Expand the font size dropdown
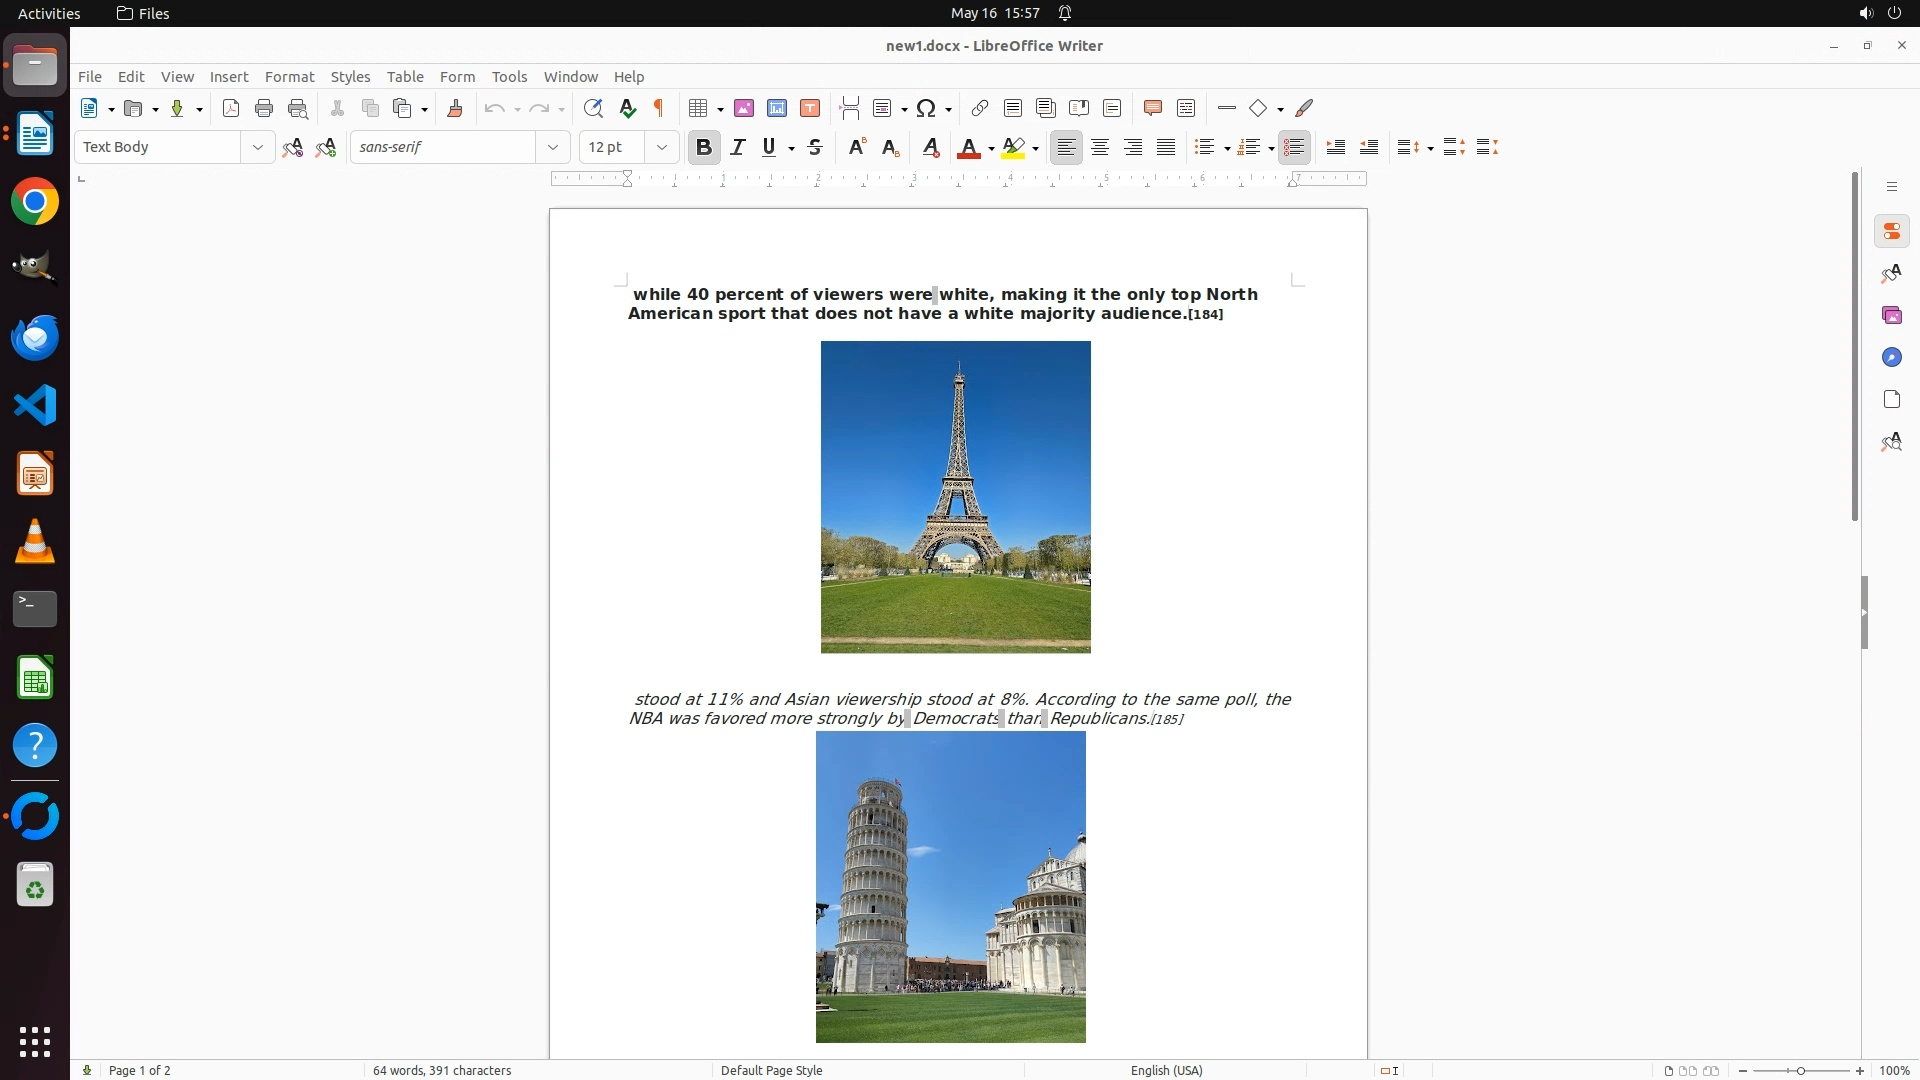1920x1080 pixels. coord(662,148)
